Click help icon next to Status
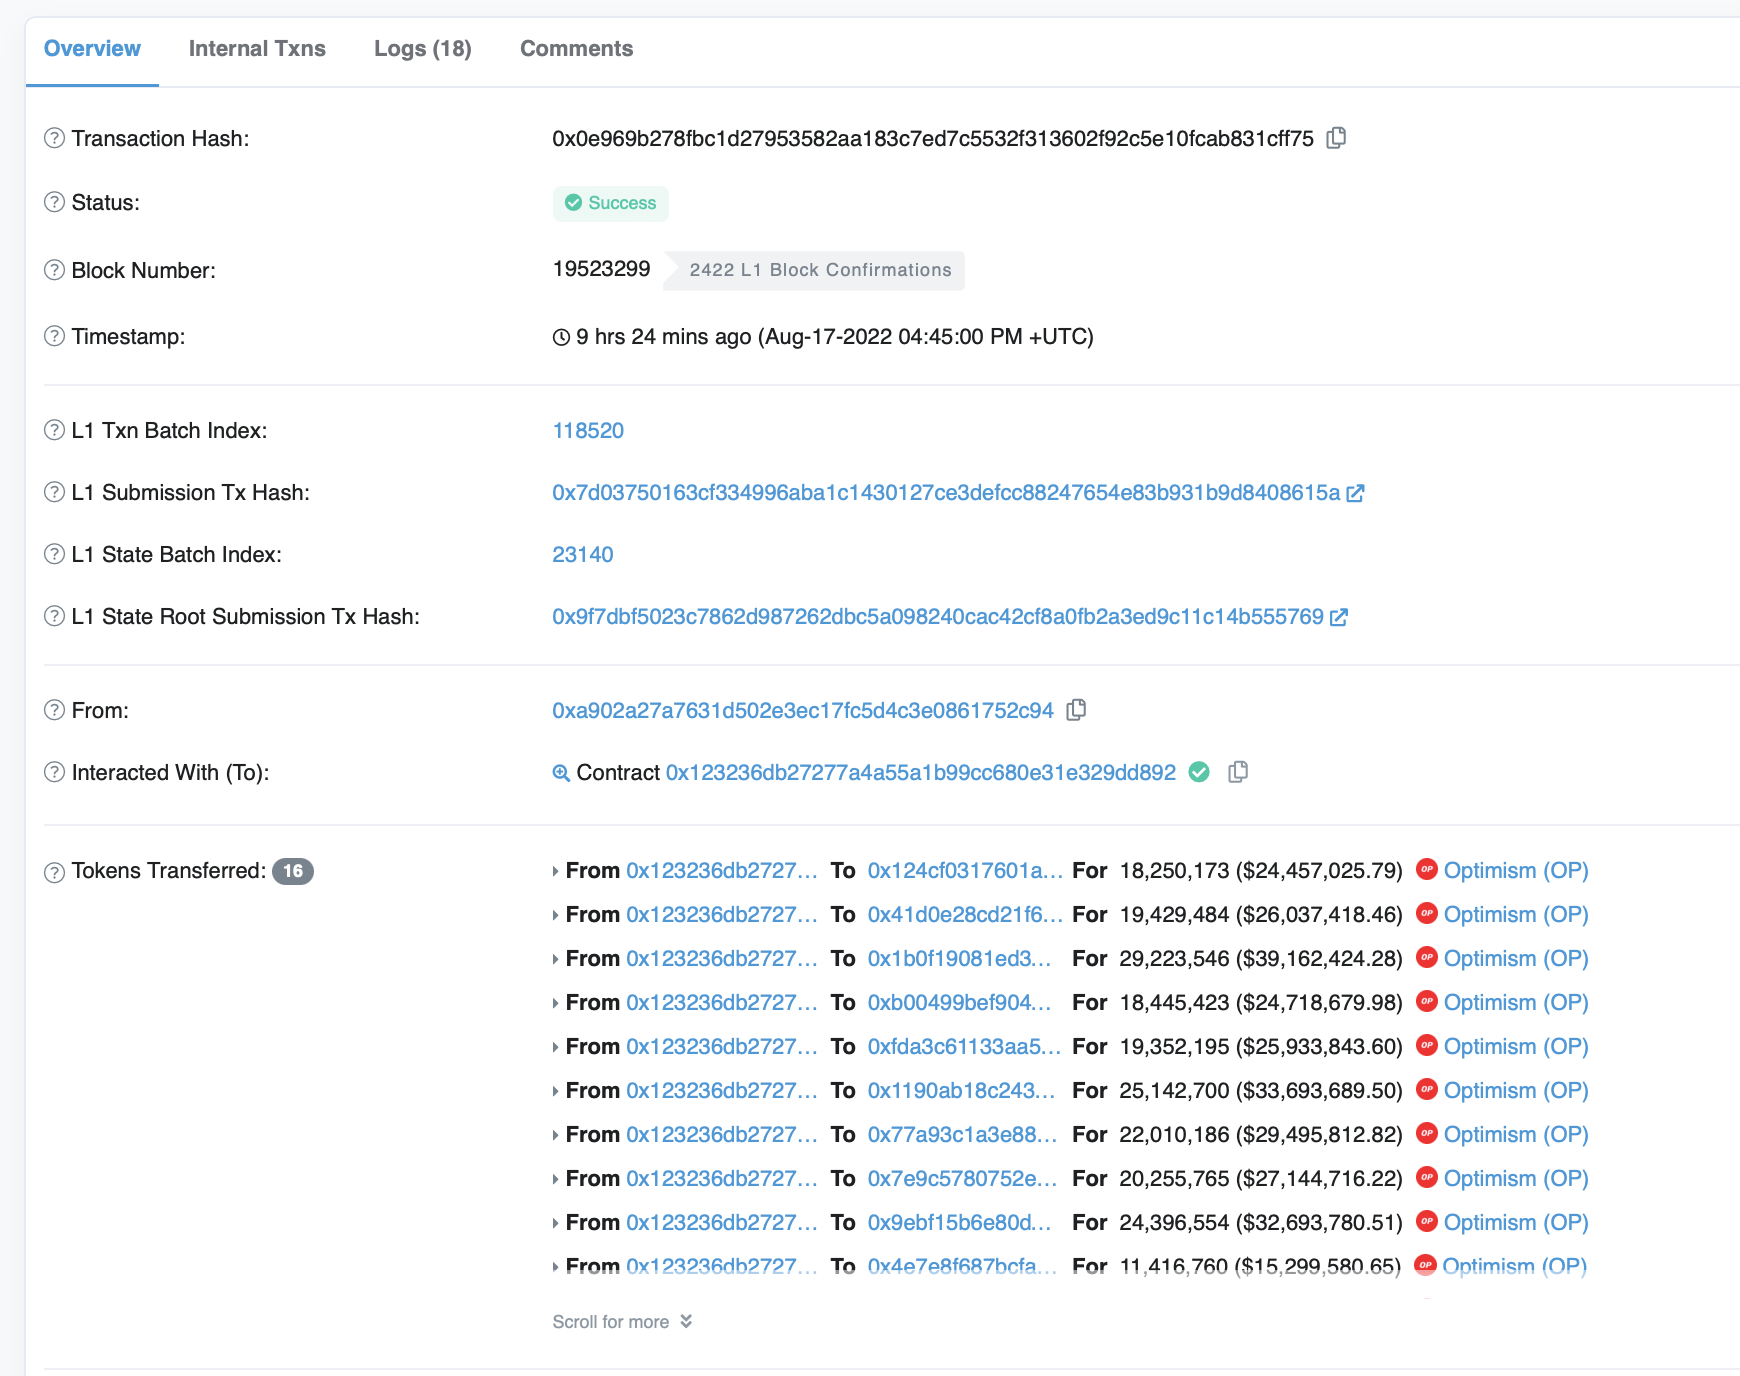 click(x=55, y=202)
